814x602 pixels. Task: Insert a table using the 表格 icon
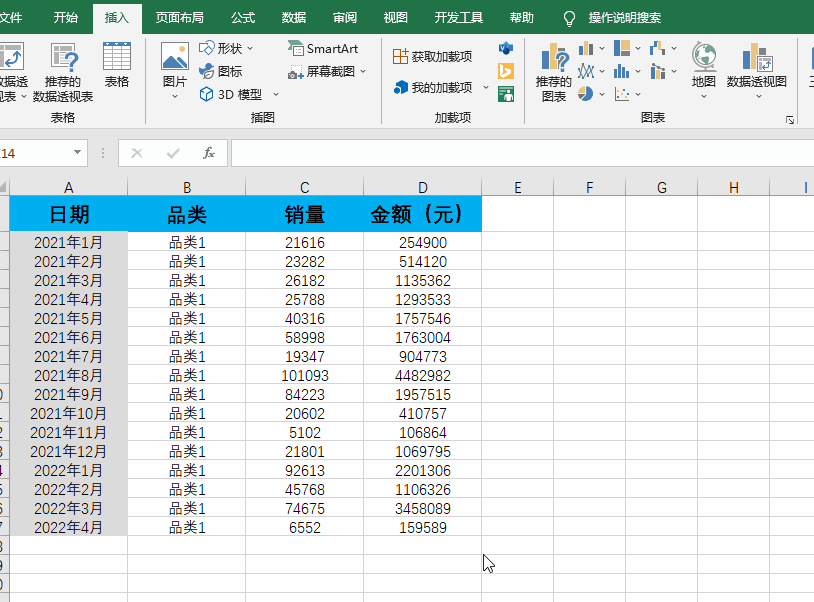[x=117, y=66]
